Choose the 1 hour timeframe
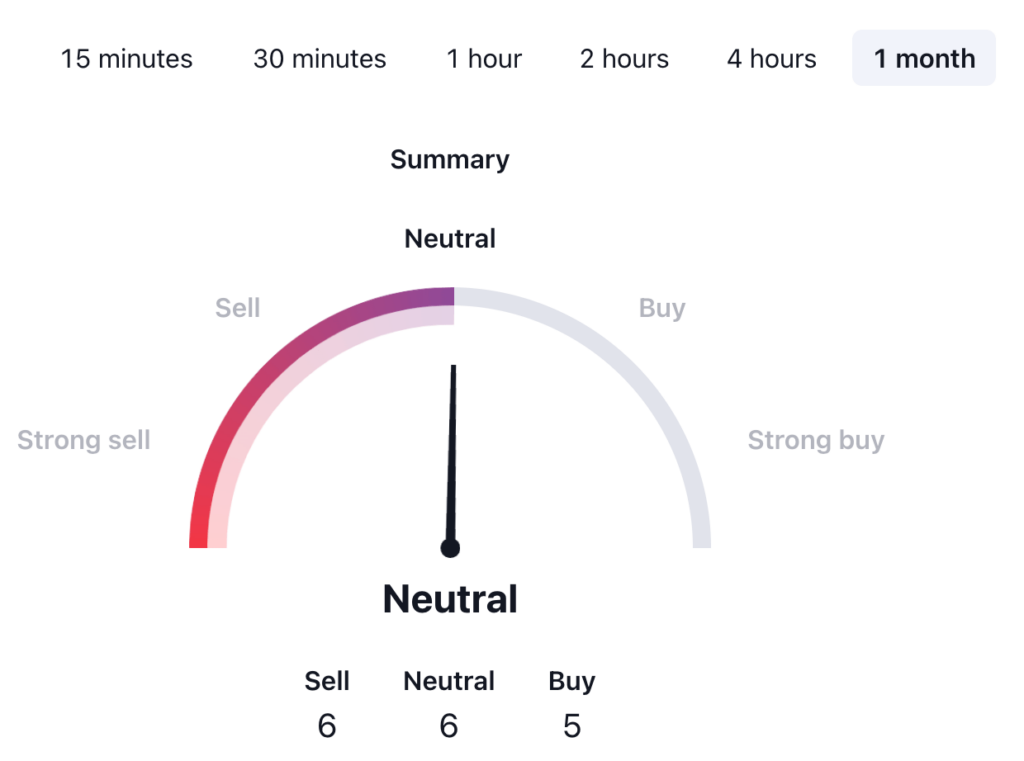 pyautogui.click(x=484, y=59)
